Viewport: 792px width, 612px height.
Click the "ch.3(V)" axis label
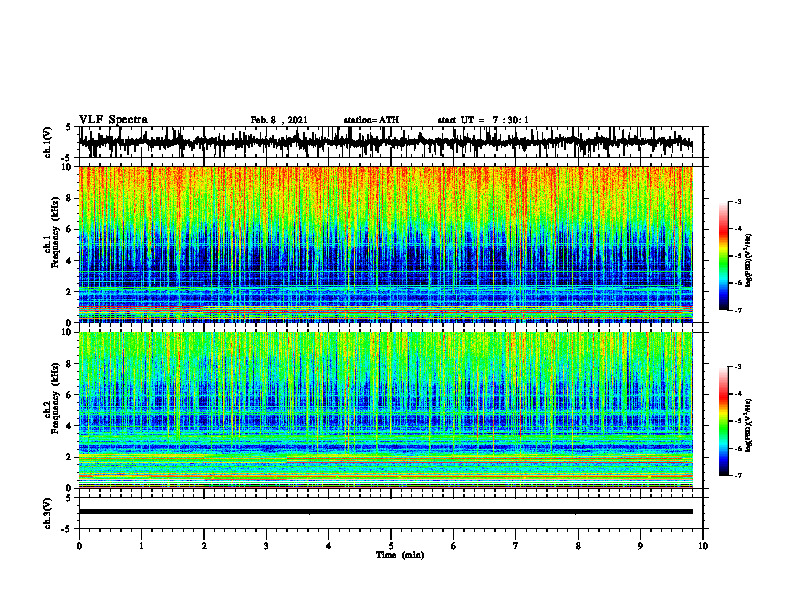(48, 513)
